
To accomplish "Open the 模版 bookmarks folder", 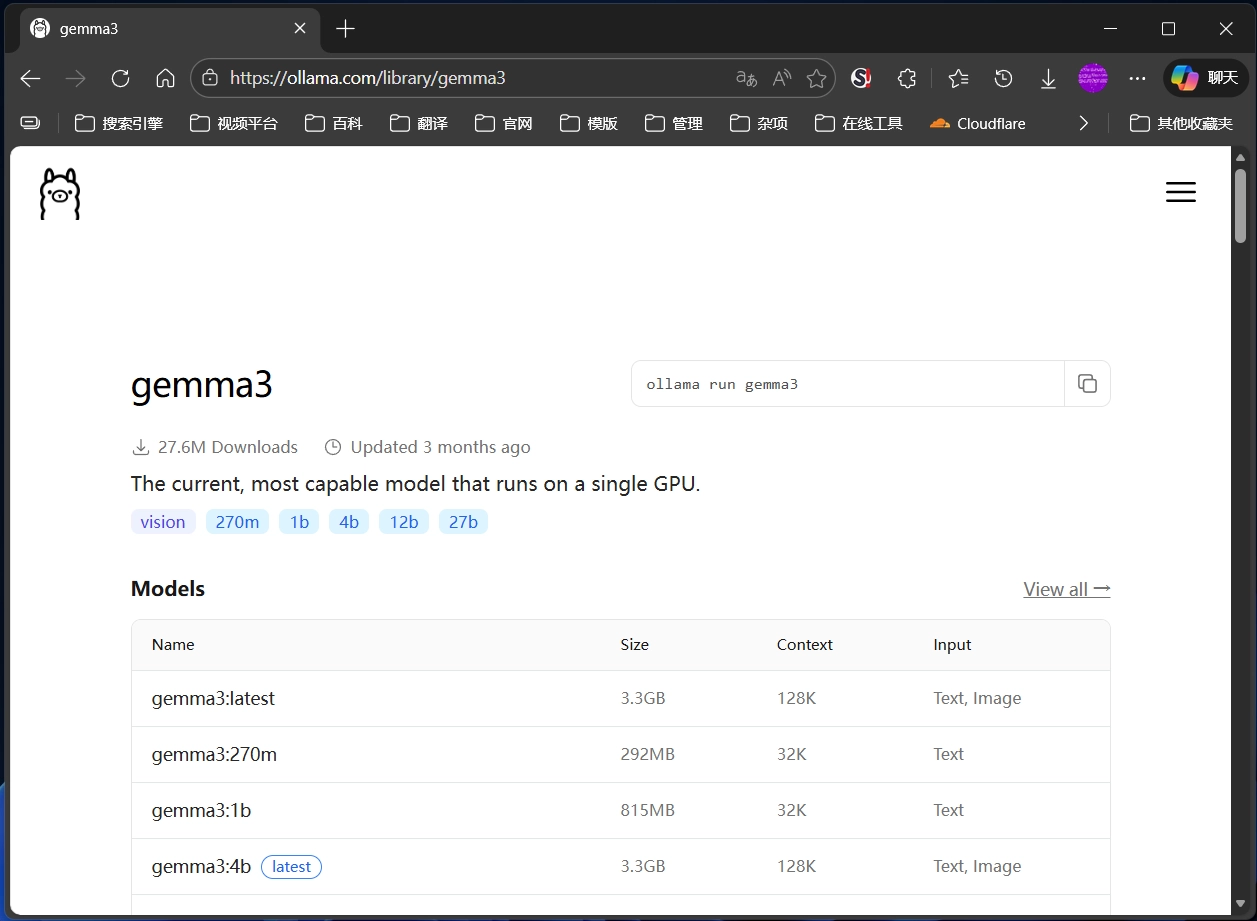I will point(589,123).
